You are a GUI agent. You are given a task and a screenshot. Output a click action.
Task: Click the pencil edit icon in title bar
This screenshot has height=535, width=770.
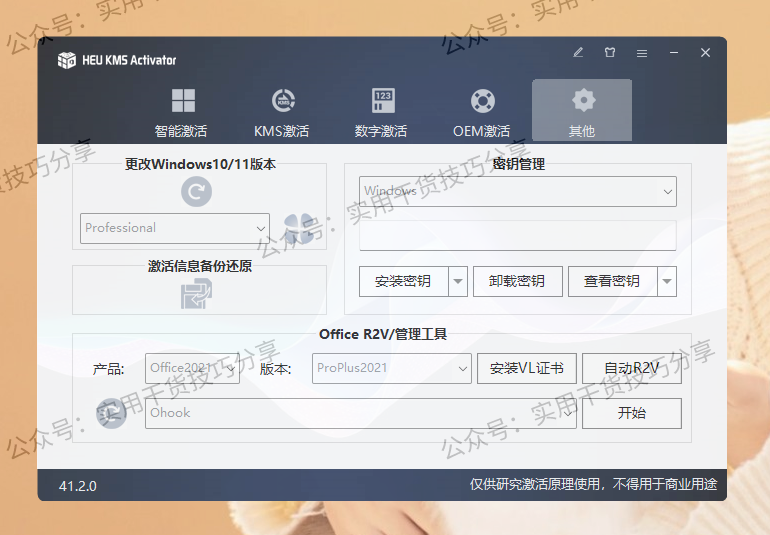(578, 53)
